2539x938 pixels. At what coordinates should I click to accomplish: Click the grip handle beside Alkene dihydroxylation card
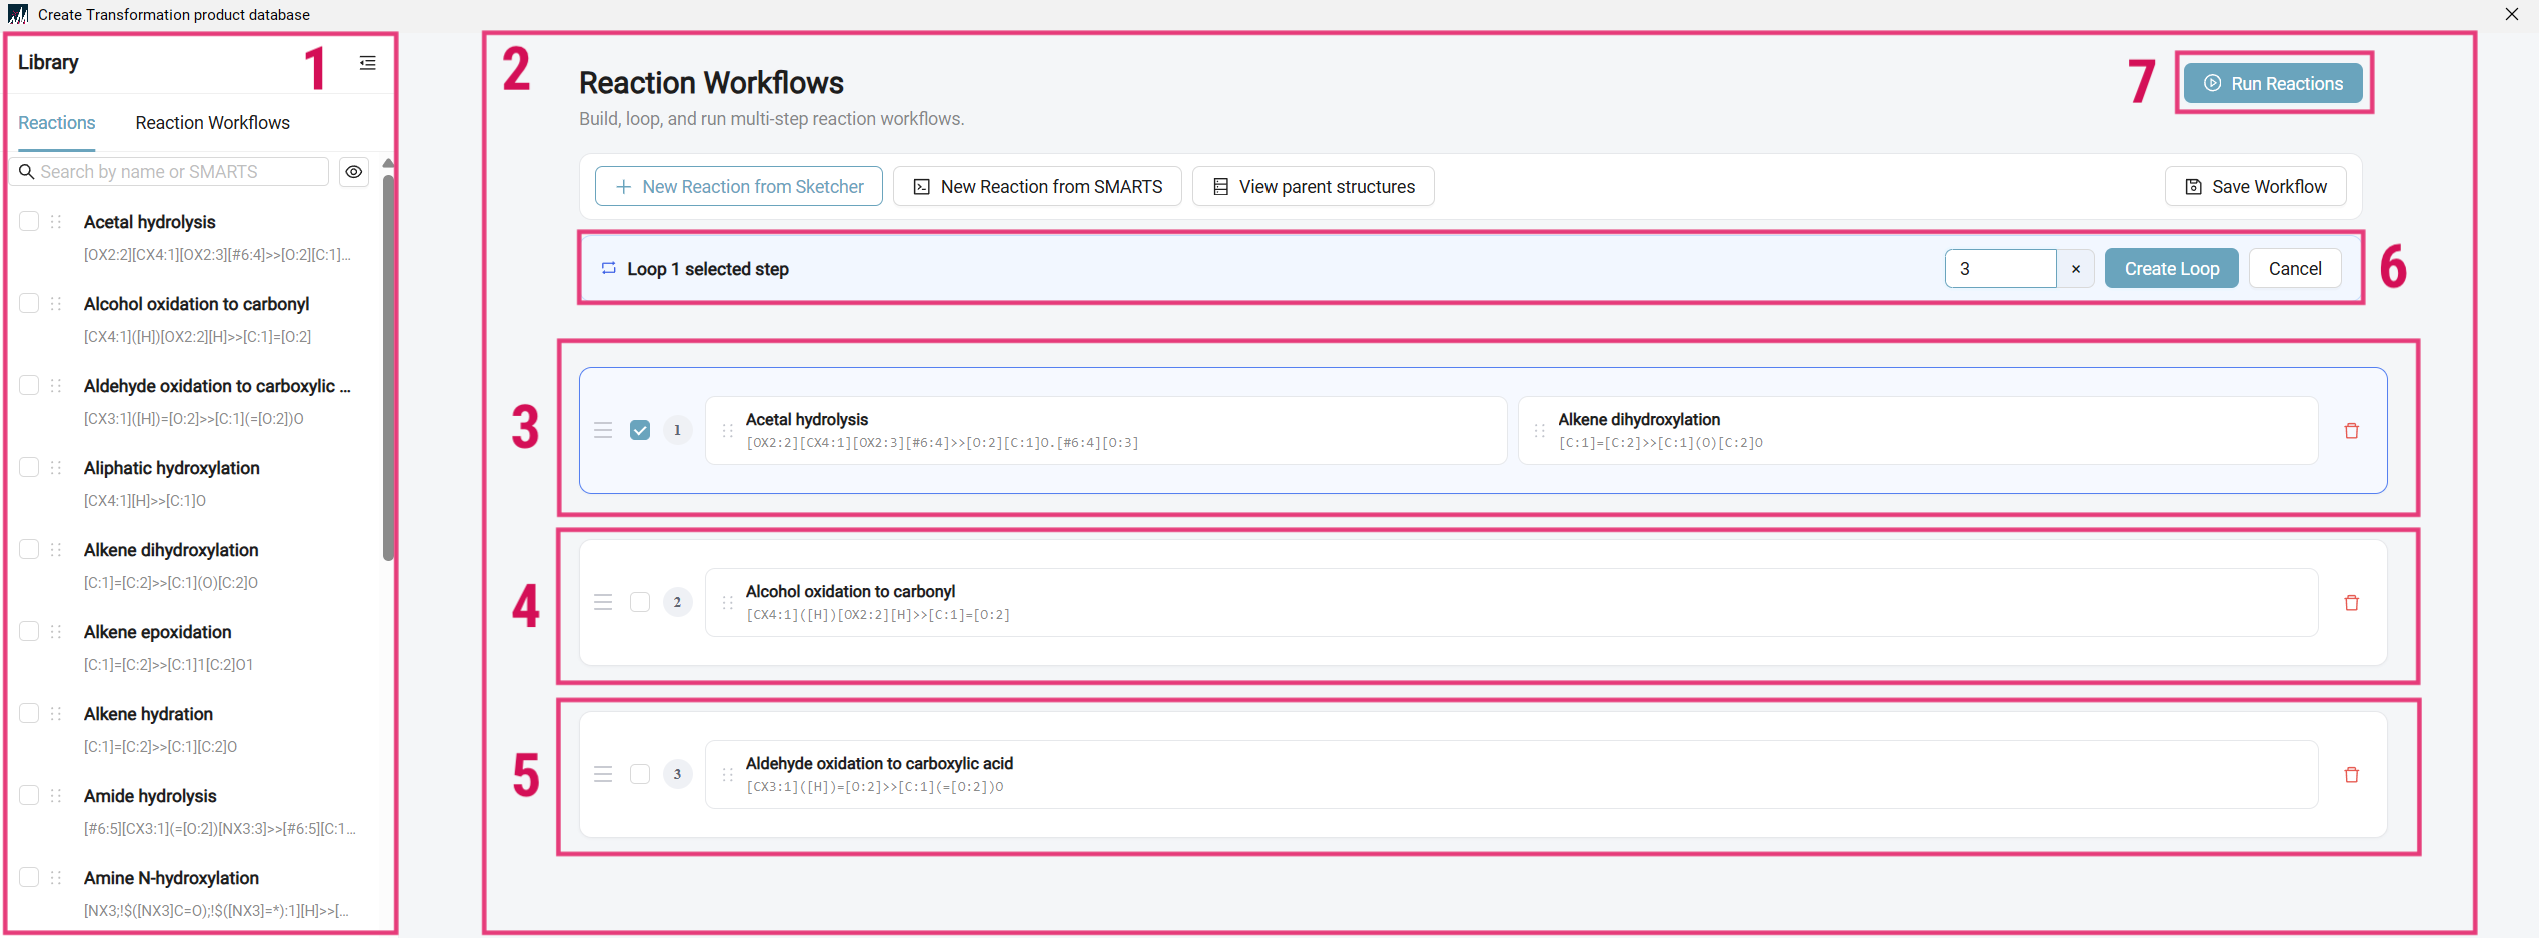(1539, 431)
